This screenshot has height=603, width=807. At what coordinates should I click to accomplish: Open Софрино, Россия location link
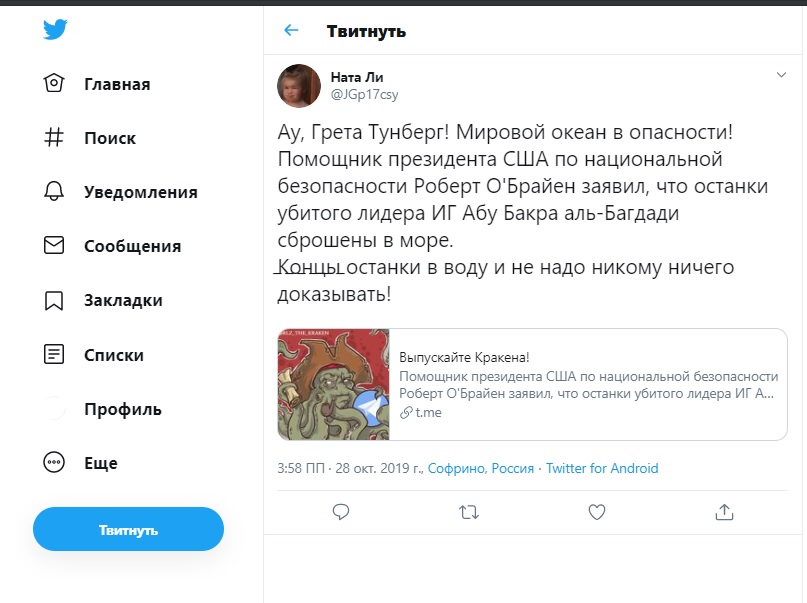pos(483,468)
